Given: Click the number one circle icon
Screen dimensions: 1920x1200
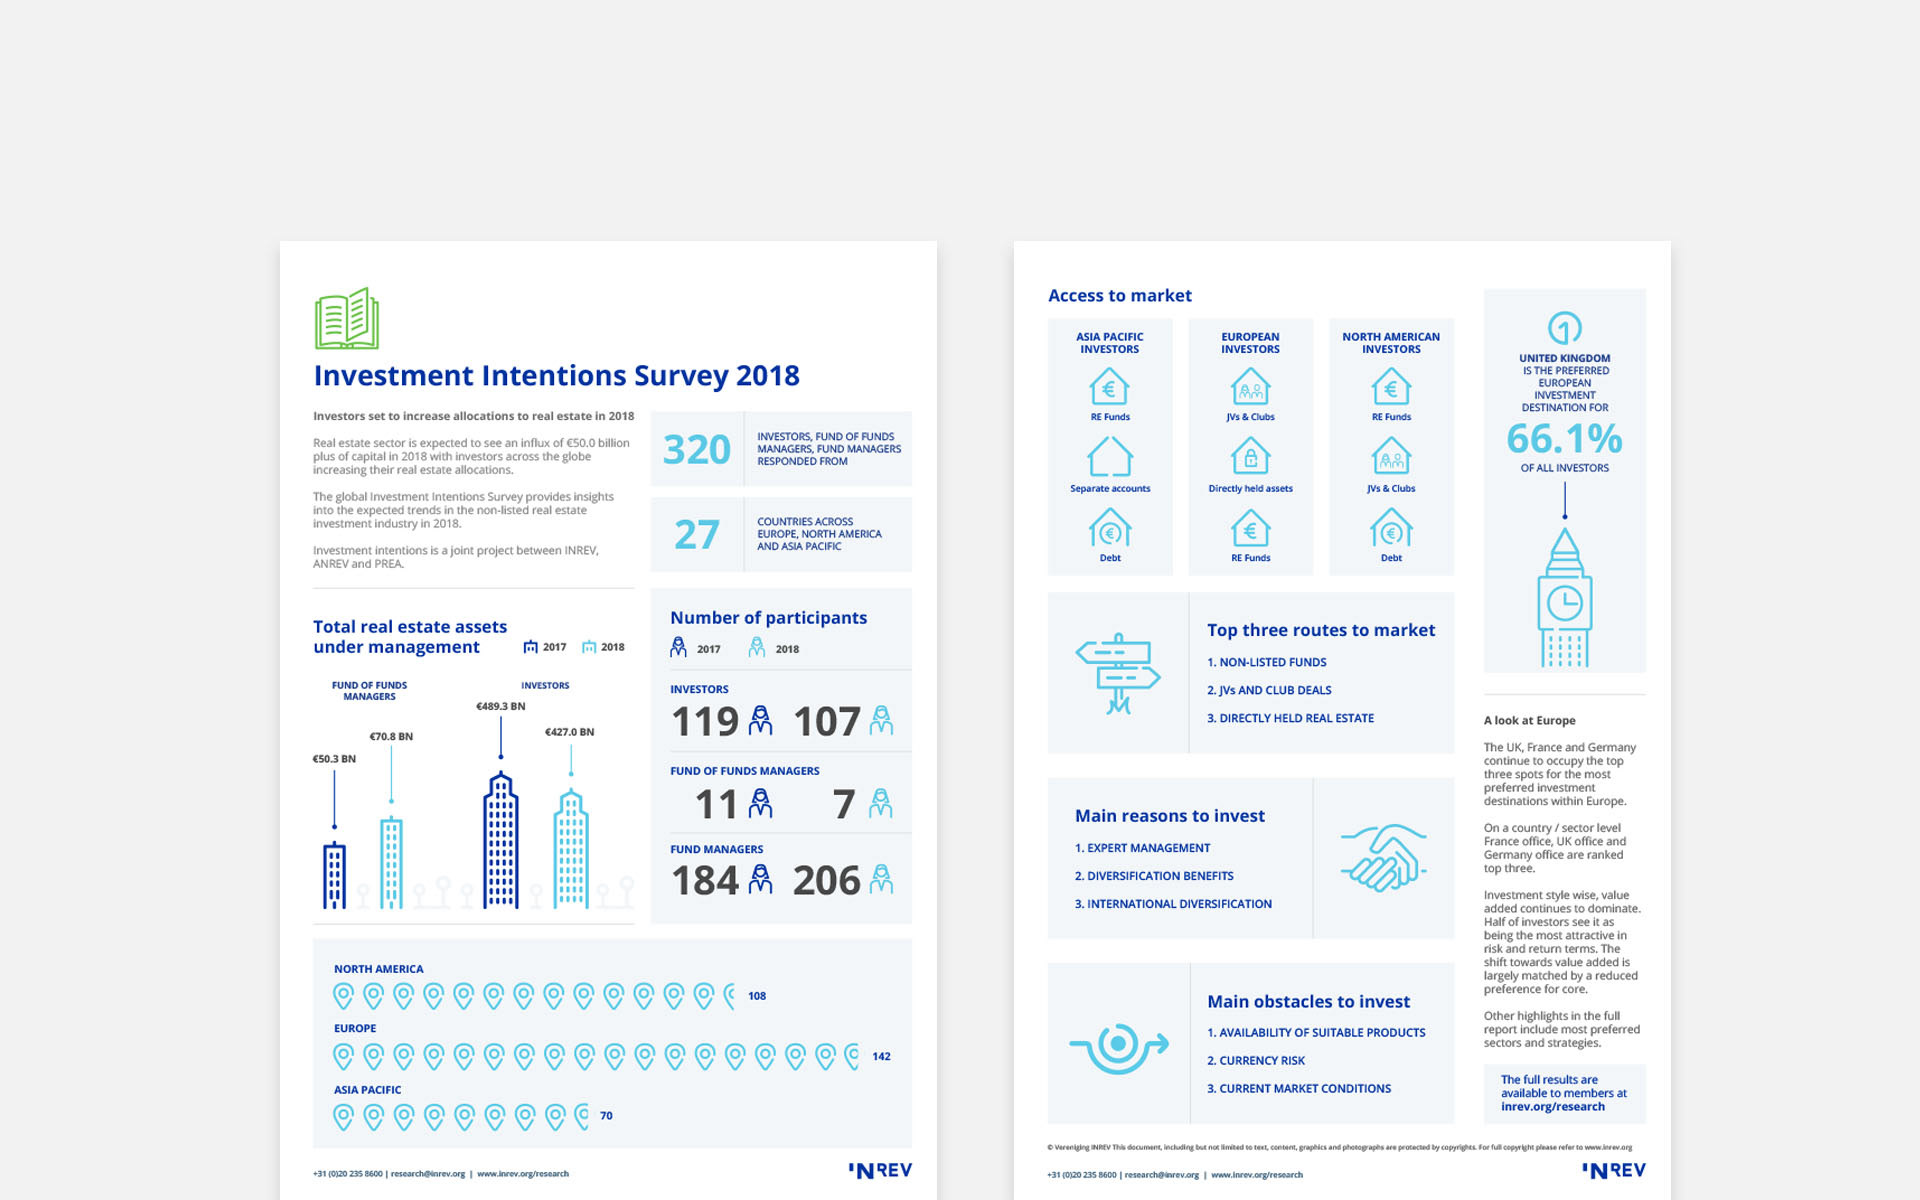Looking at the screenshot, I should click(x=1565, y=328).
